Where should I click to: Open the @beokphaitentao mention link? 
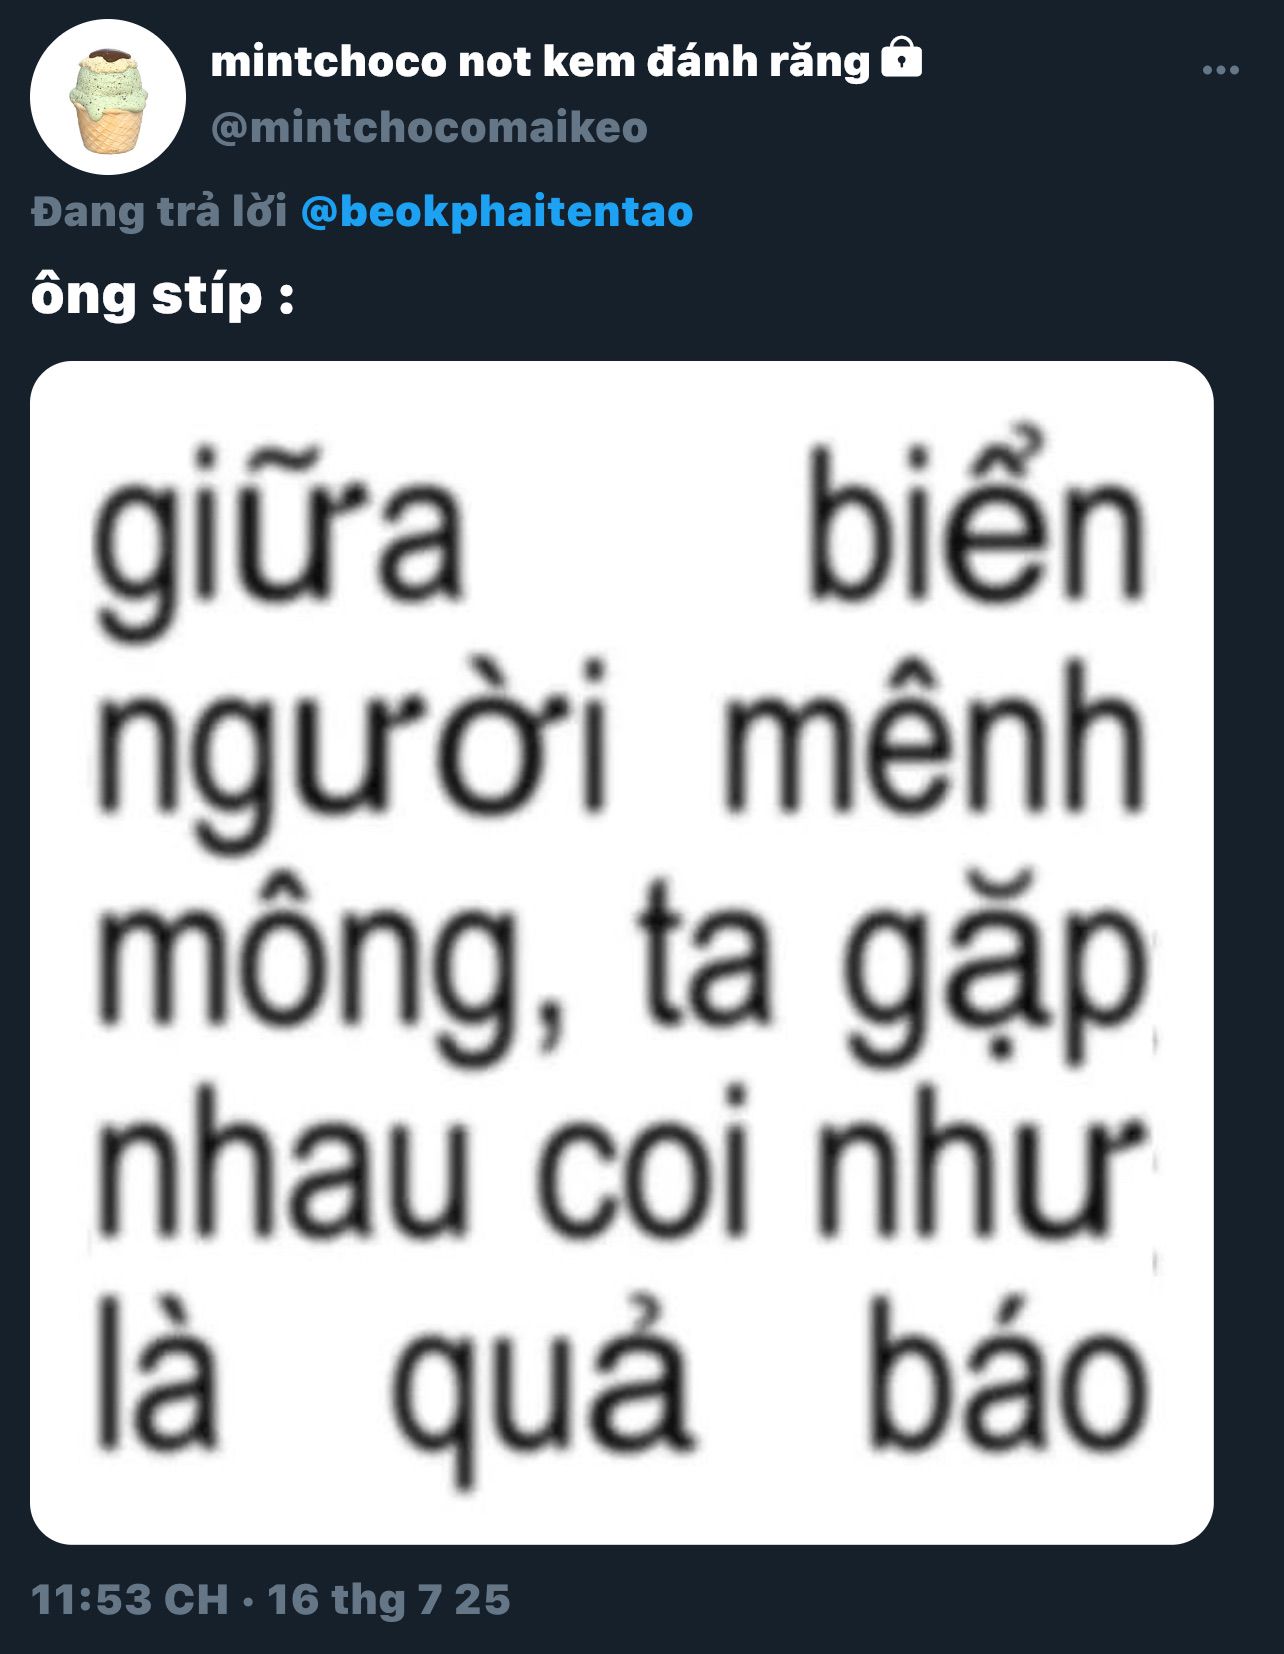pos(497,212)
